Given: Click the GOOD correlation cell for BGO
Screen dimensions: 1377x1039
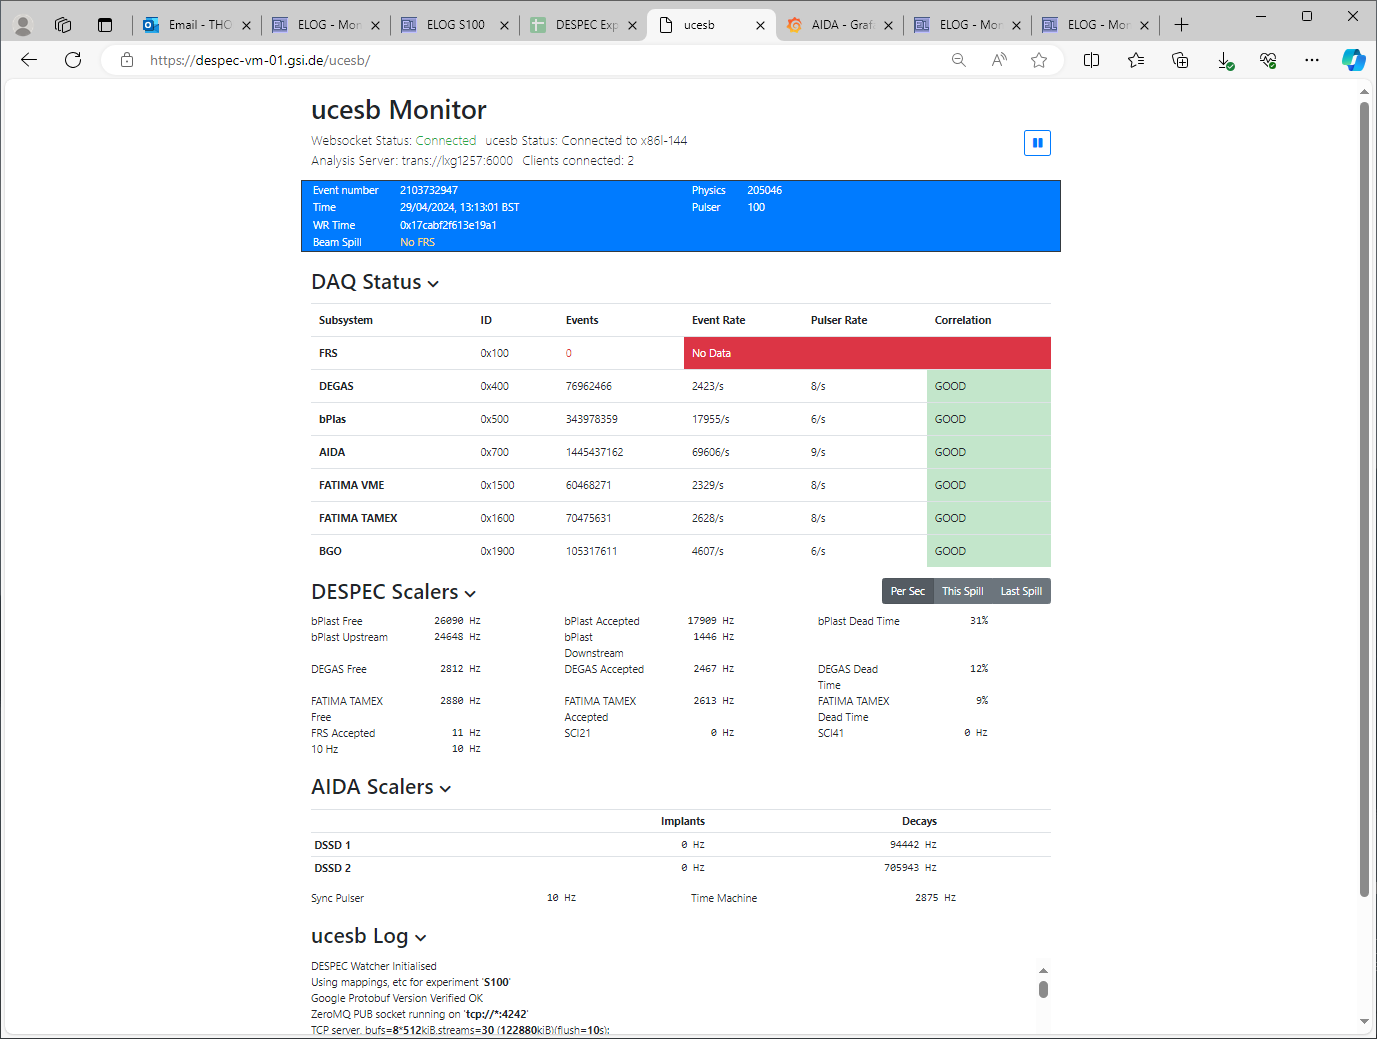Looking at the screenshot, I should [989, 551].
